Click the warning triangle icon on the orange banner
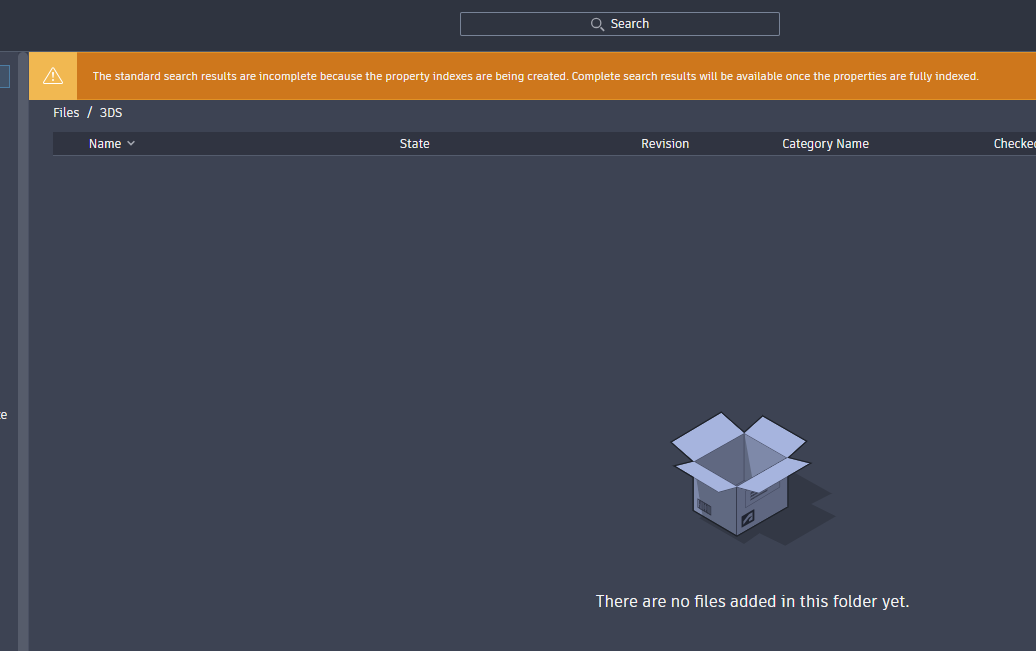The width and height of the screenshot is (1036, 651). pyautogui.click(x=52, y=75)
